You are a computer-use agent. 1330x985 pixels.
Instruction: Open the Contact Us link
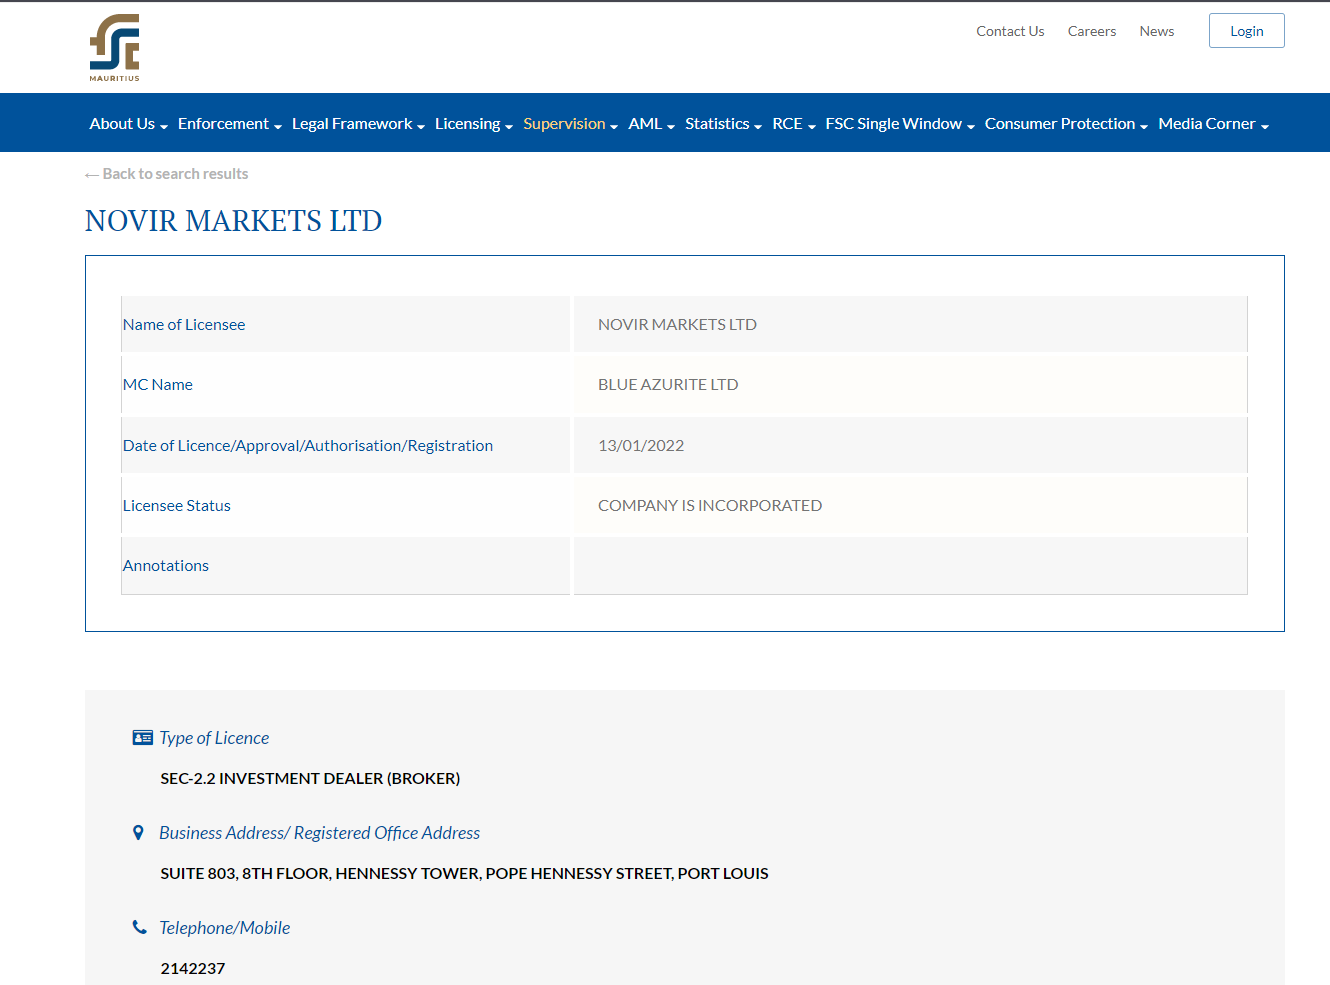[1010, 31]
